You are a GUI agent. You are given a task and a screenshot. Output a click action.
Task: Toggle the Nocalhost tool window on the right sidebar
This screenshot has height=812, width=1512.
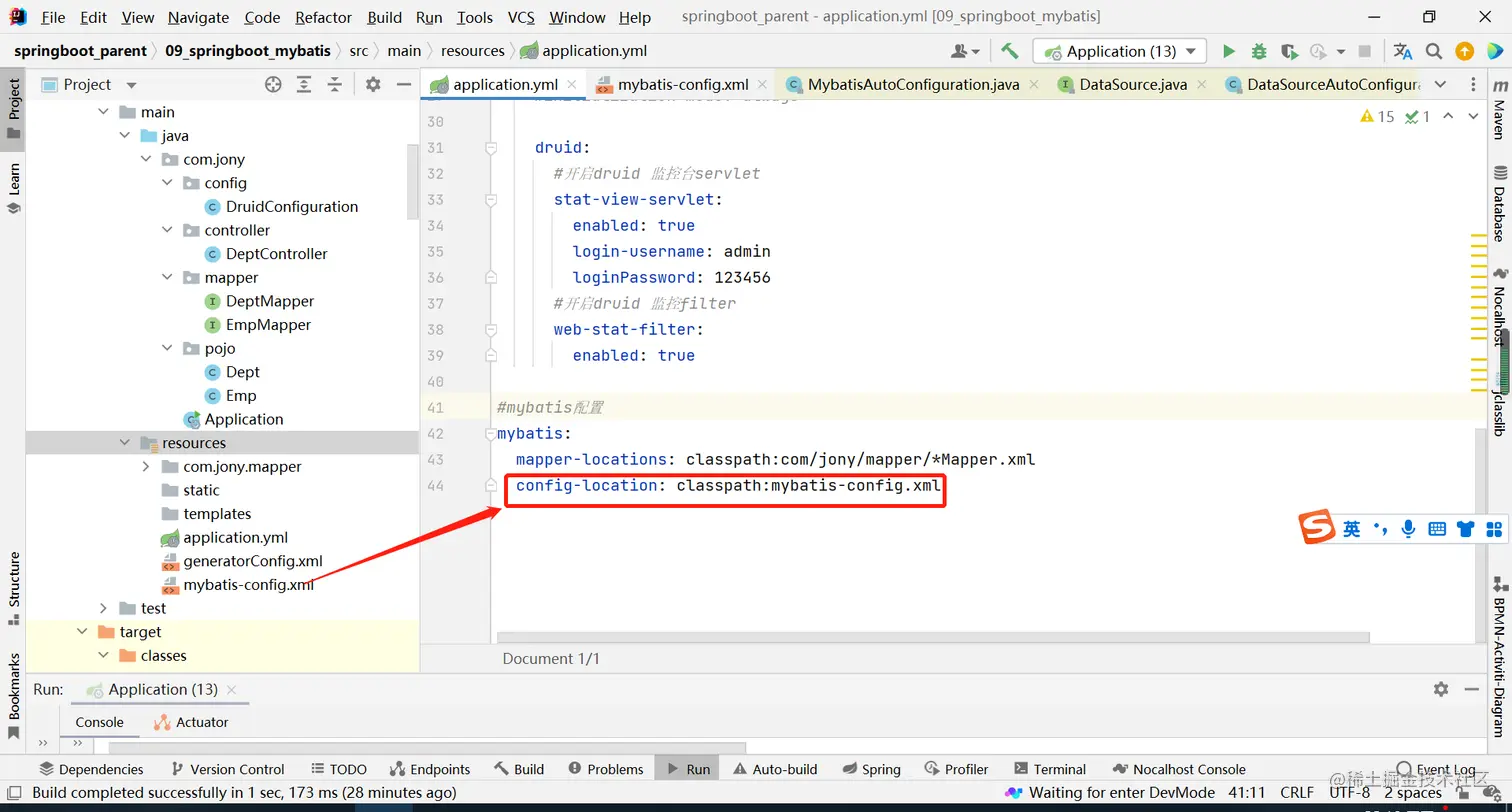point(1498,306)
